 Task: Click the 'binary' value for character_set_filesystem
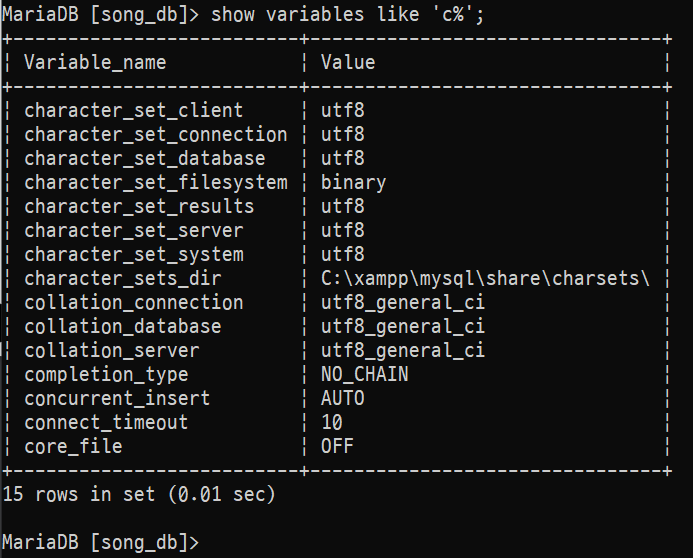[353, 182]
